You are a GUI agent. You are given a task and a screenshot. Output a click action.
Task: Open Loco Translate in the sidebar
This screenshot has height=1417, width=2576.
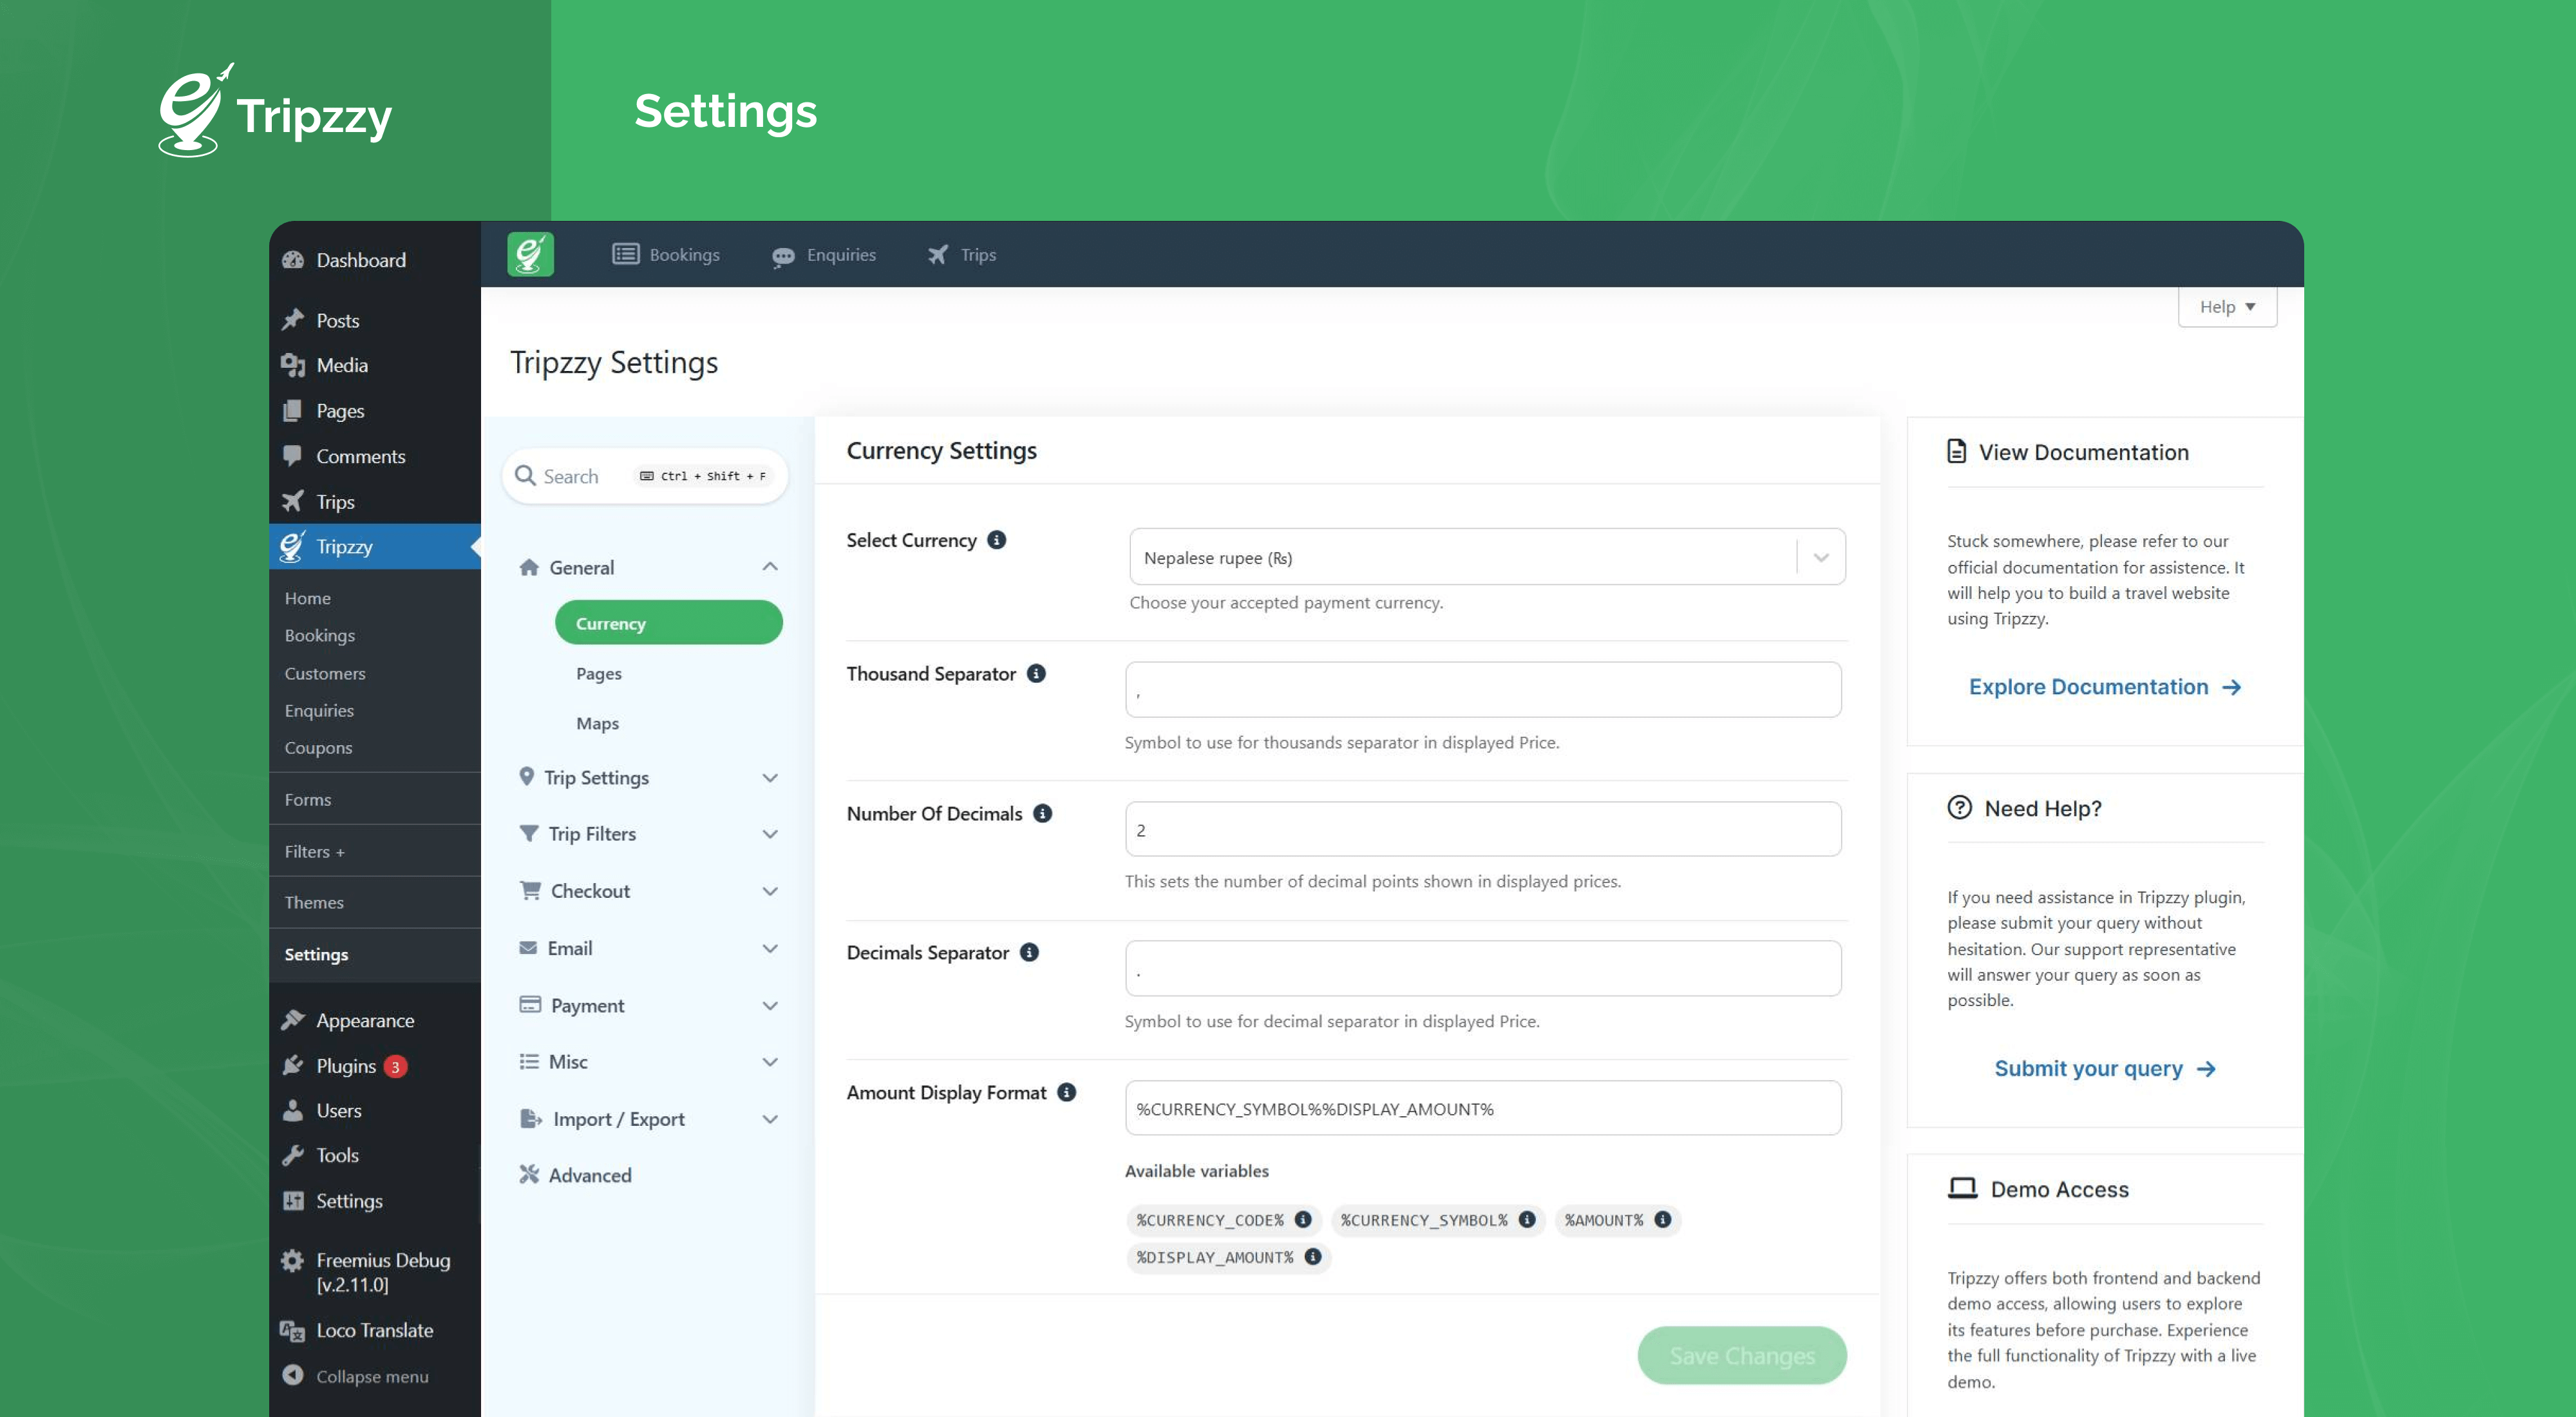click(375, 1330)
